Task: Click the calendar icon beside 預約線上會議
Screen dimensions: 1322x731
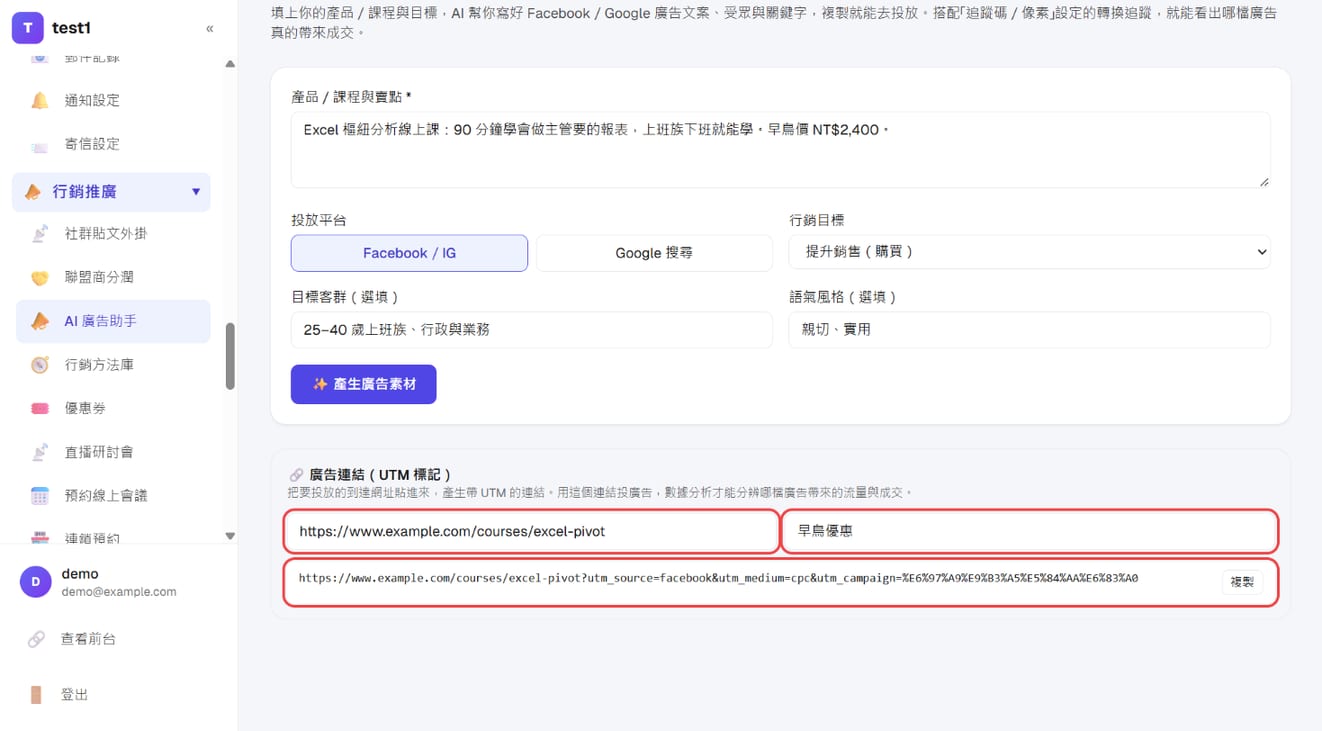Action: click(40, 495)
